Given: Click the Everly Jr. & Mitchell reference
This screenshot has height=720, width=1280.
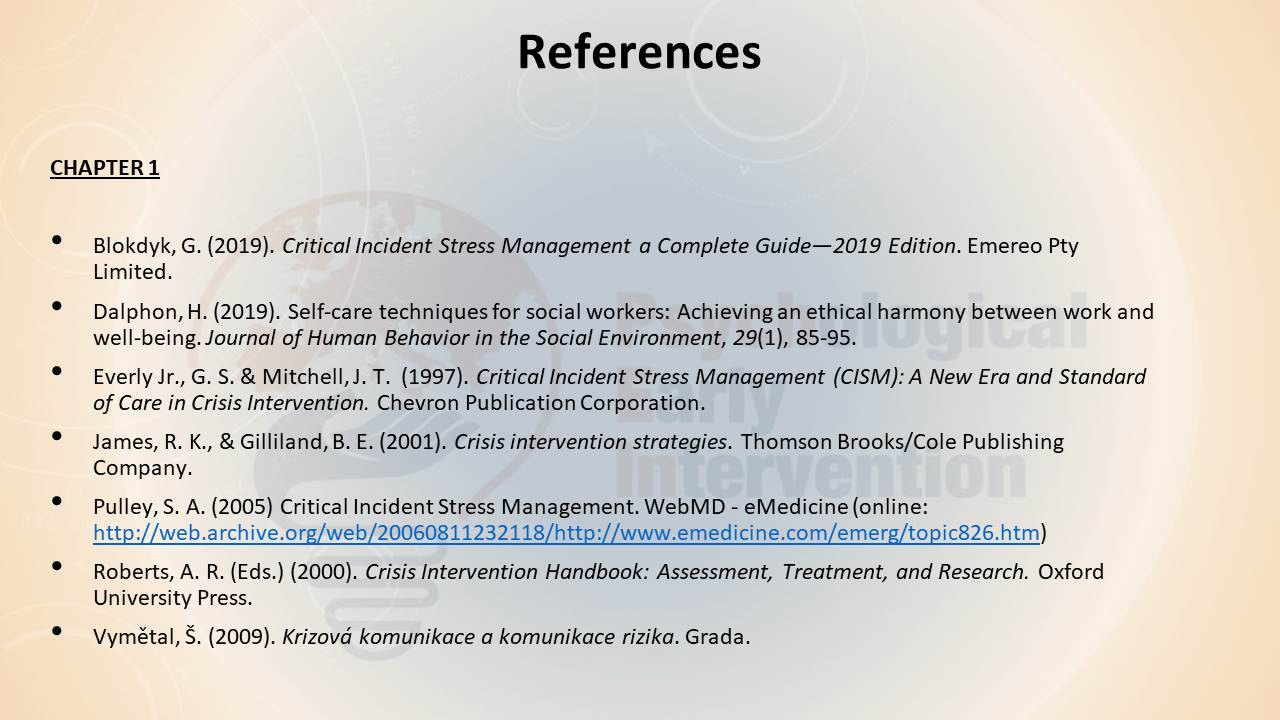Looking at the screenshot, I should coord(619,390).
